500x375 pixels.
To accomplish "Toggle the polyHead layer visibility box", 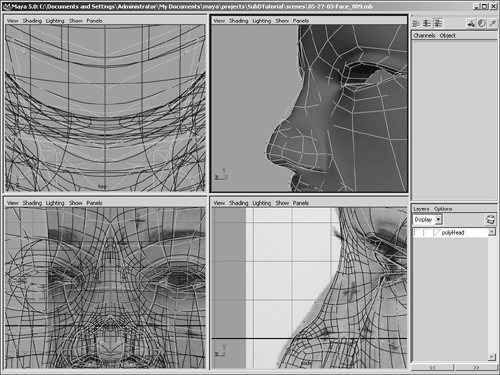I will tap(417, 233).
